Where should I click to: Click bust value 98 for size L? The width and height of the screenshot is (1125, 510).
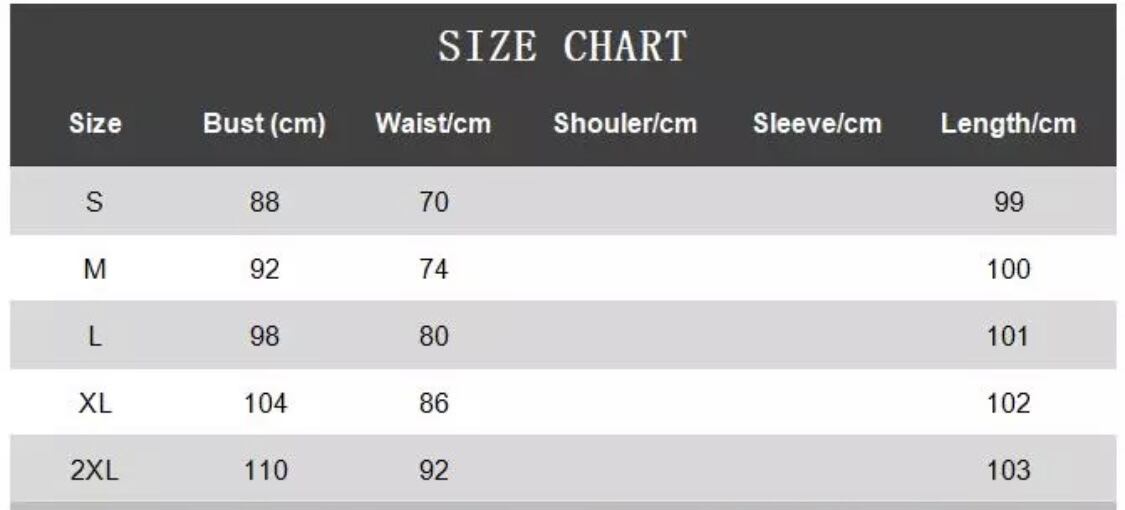coord(265,336)
